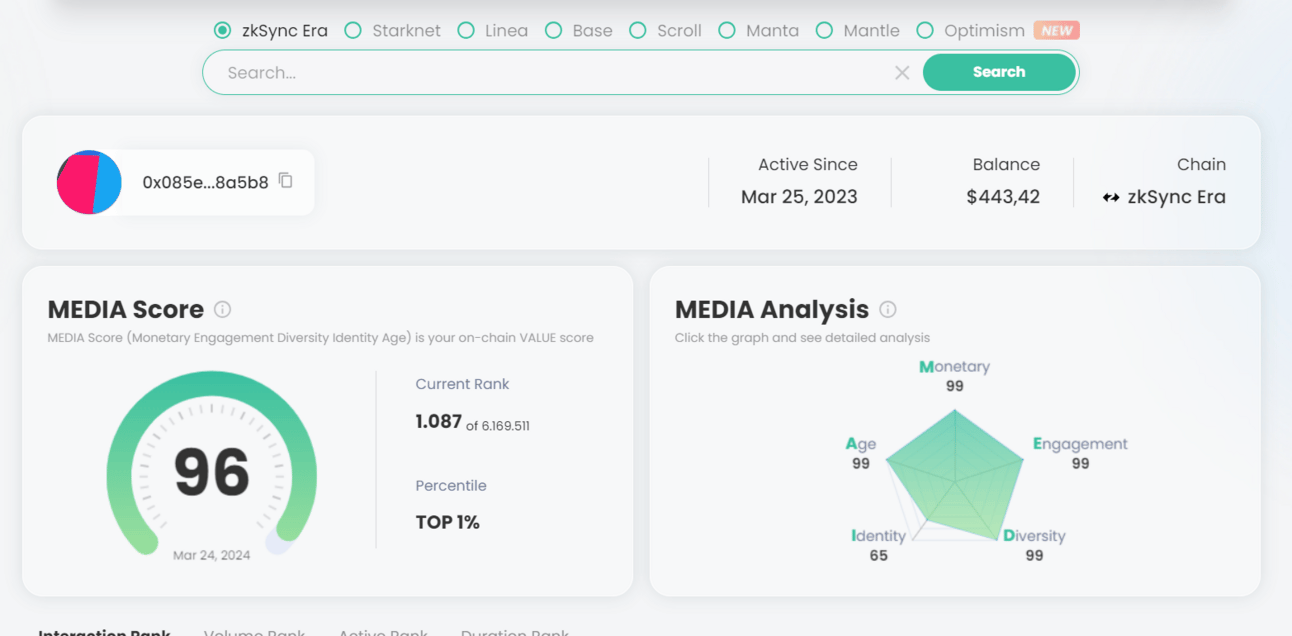
Task: Select the Base chain radio button
Action: [x=553, y=30]
